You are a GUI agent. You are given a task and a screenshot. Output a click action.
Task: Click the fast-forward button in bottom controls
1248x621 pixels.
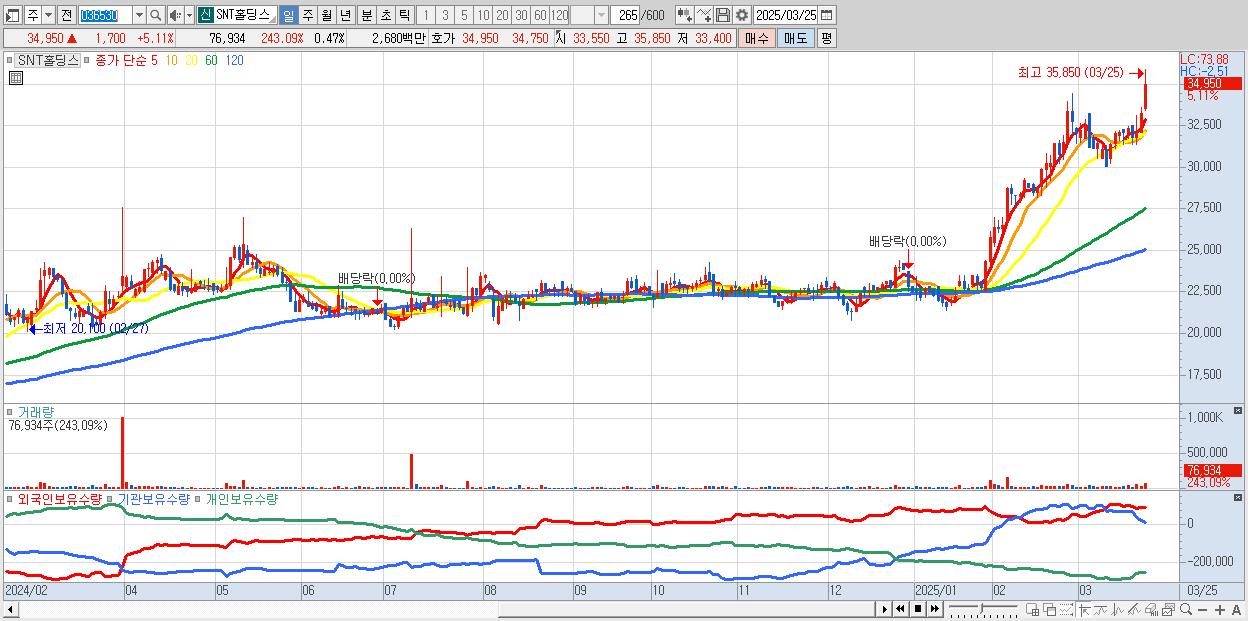click(x=934, y=609)
